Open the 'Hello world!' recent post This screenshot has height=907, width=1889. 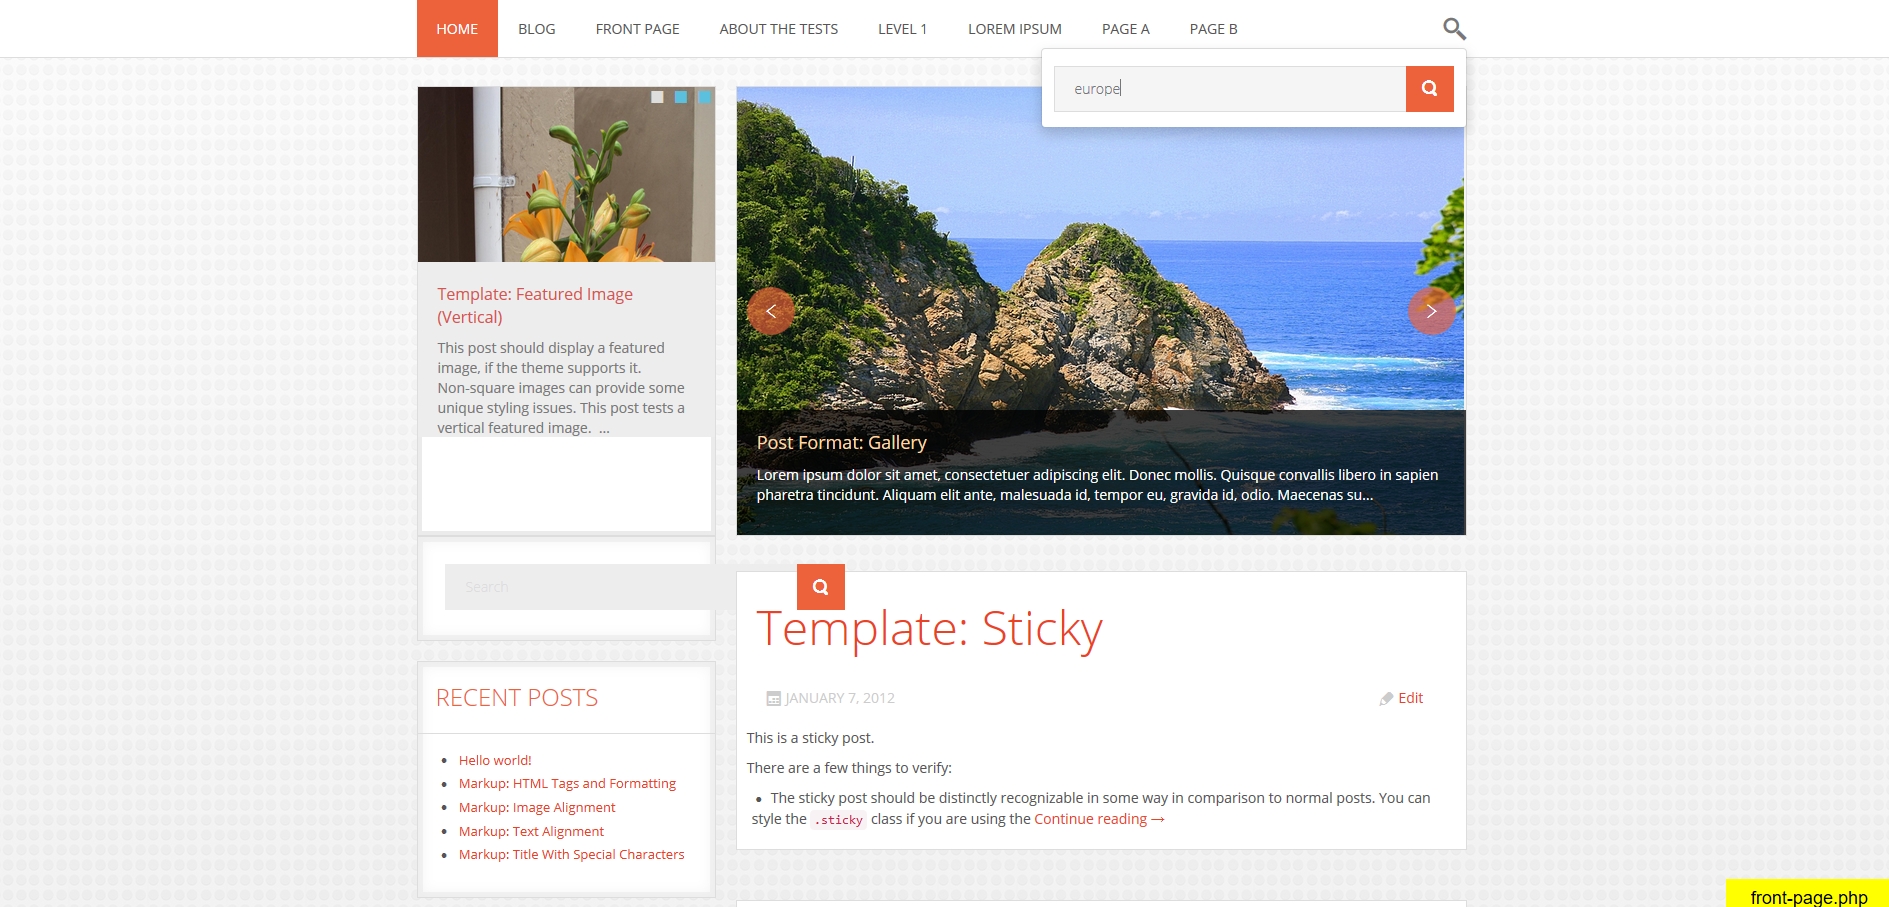(495, 760)
